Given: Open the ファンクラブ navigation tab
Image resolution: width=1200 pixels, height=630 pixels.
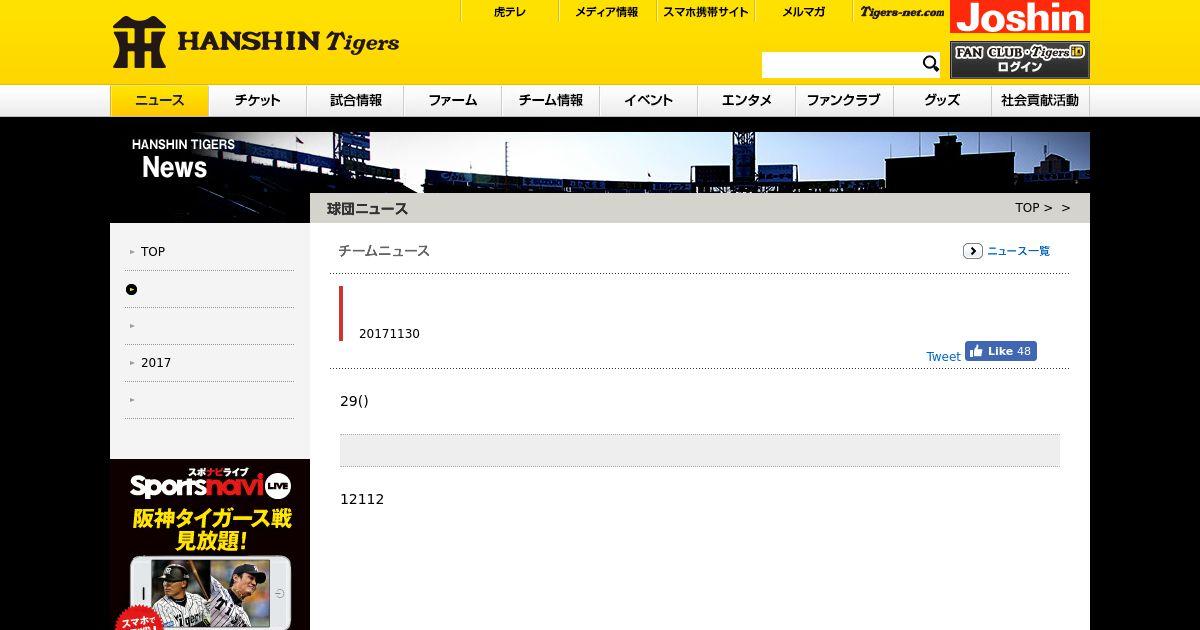Looking at the screenshot, I should (844, 101).
